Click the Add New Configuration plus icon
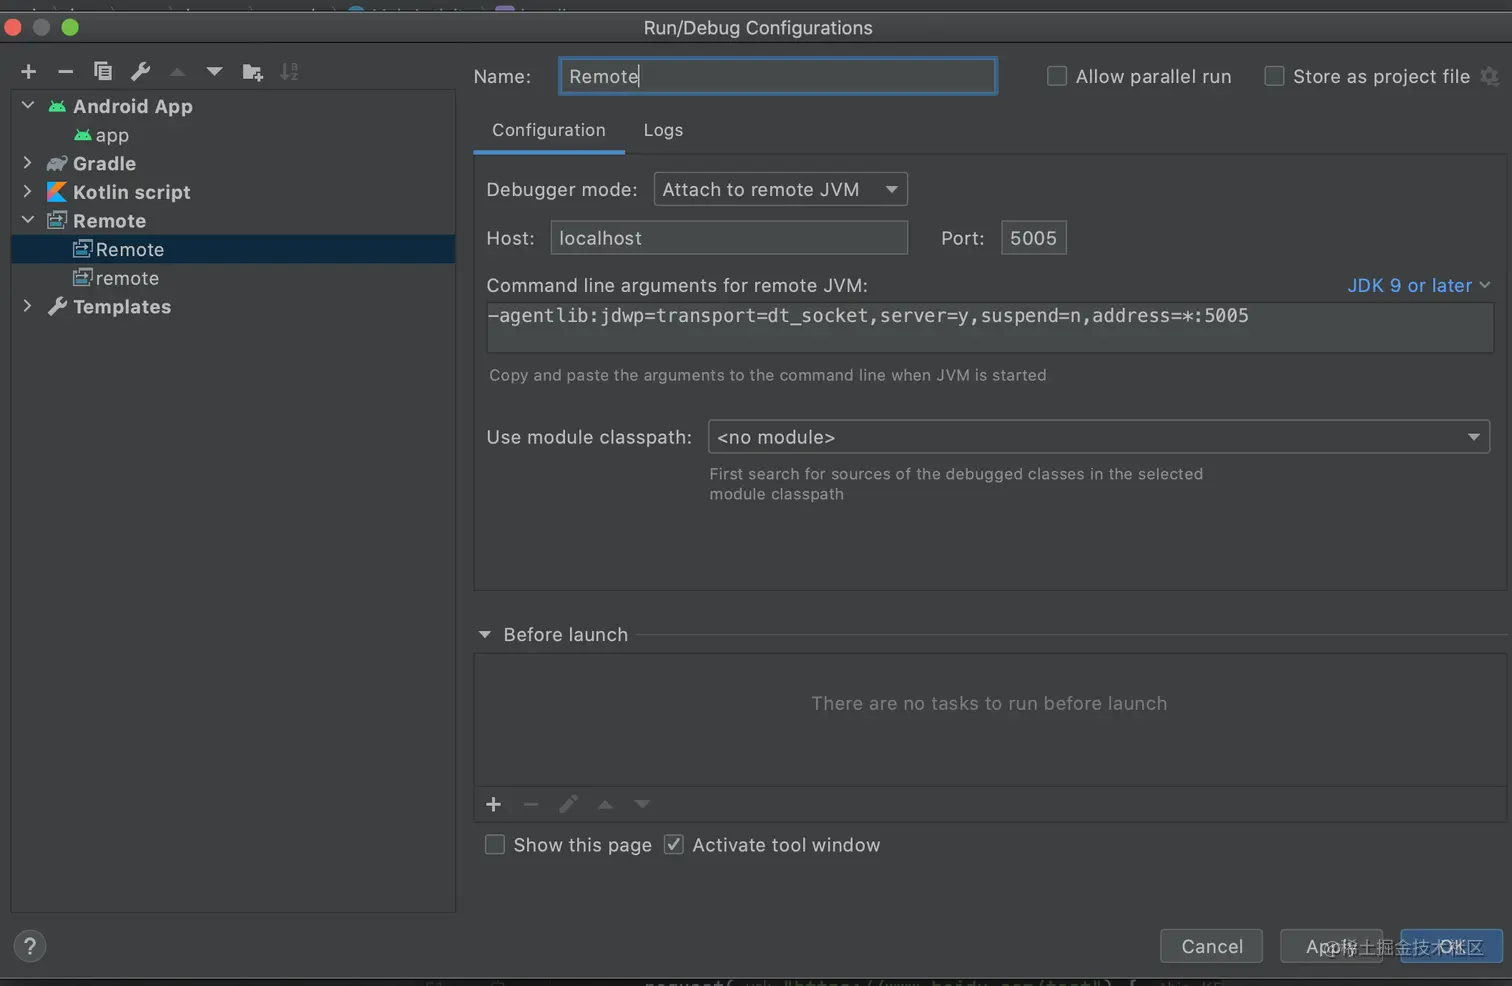 [x=28, y=71]
